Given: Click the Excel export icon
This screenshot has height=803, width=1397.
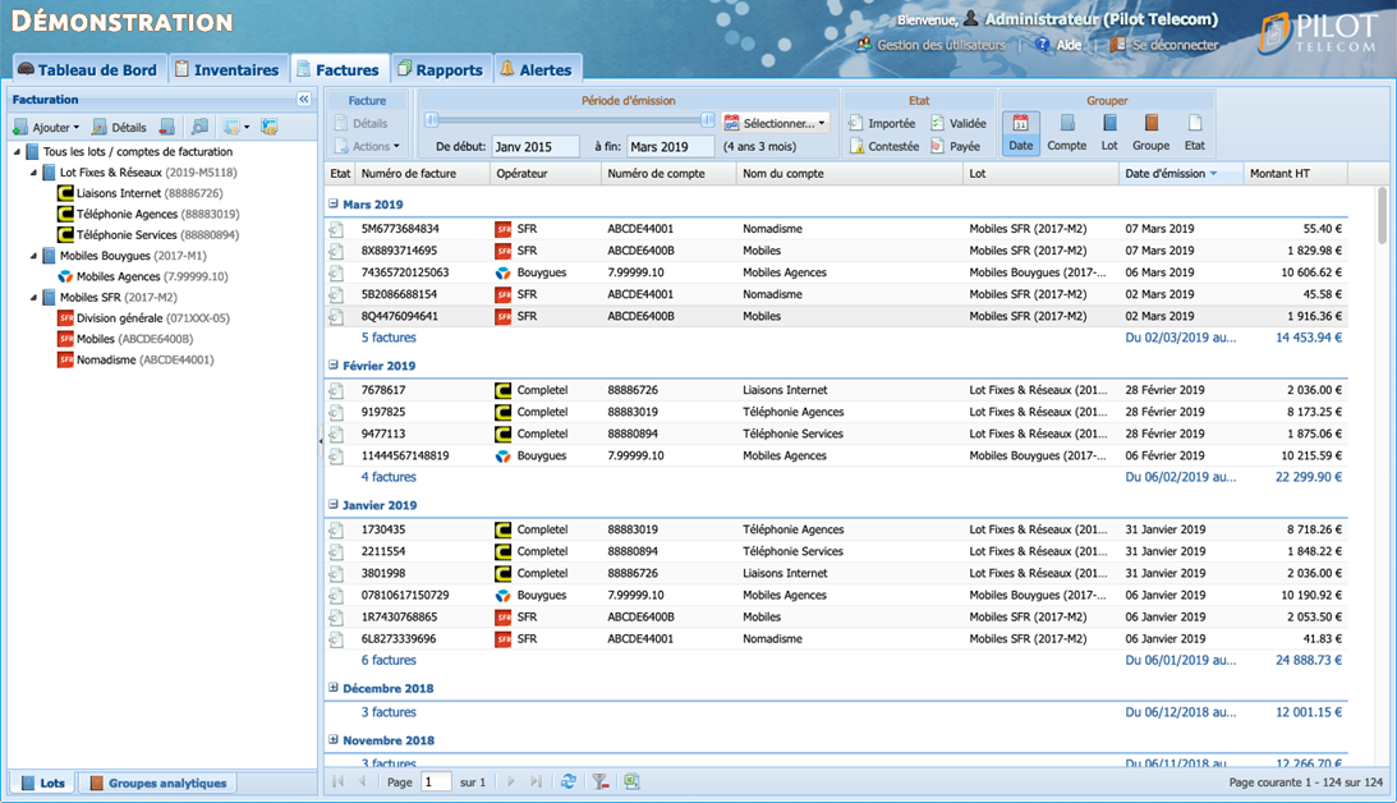Looking at the screenshot, I should [632, 782].
